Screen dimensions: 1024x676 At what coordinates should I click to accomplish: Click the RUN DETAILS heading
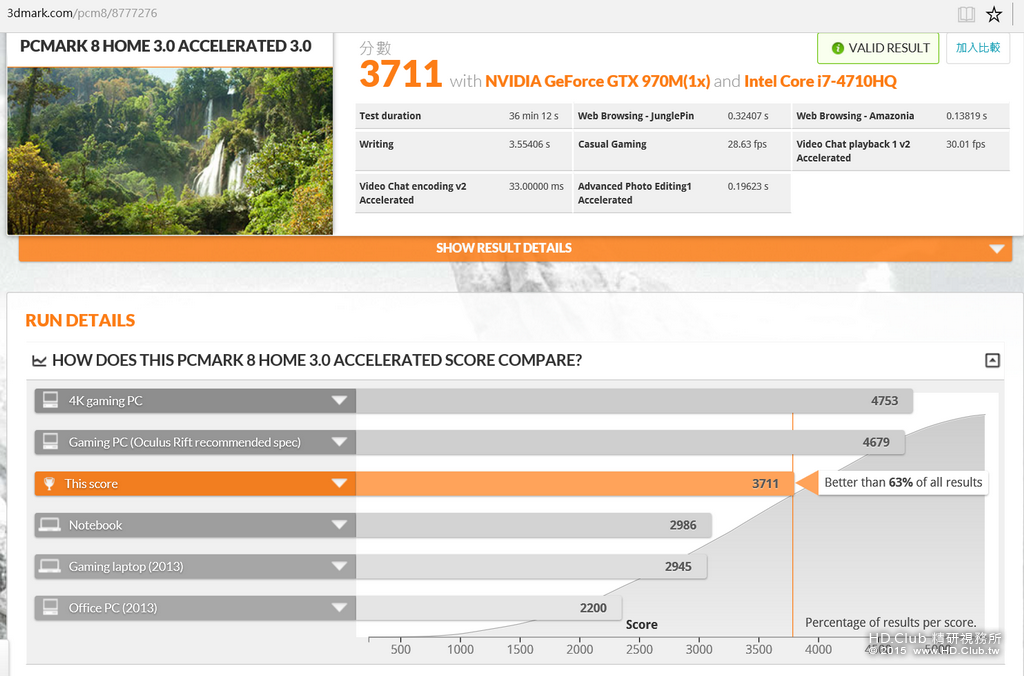(80, 320)
